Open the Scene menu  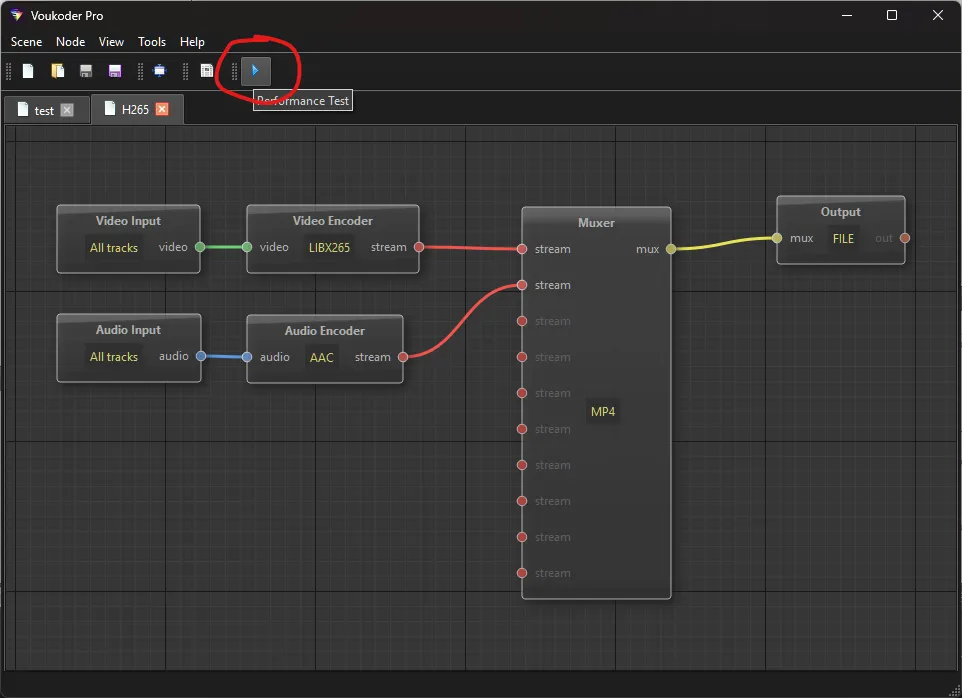(x=26, y=42)
